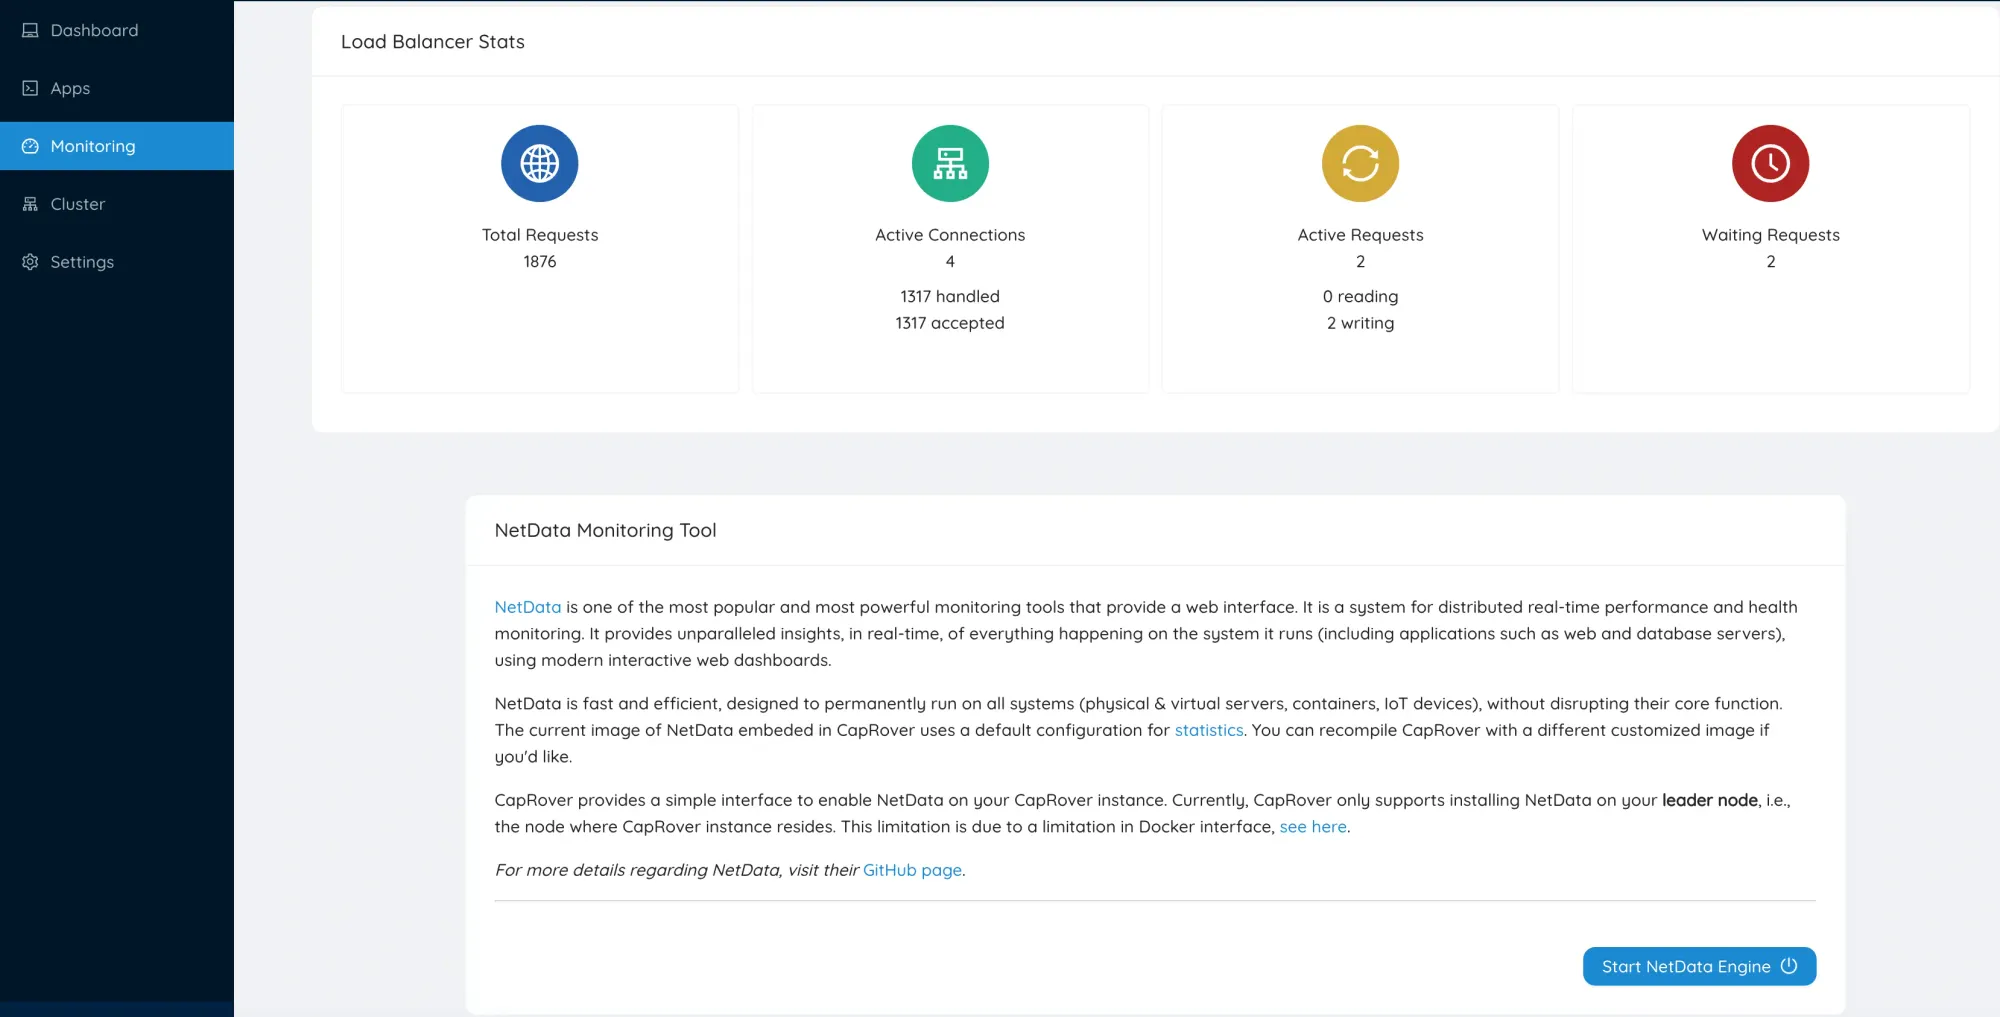Visit the GitHub page link
This screenshot has height=1017, width=2000.
pyautogui.click(x=912, y=870)
